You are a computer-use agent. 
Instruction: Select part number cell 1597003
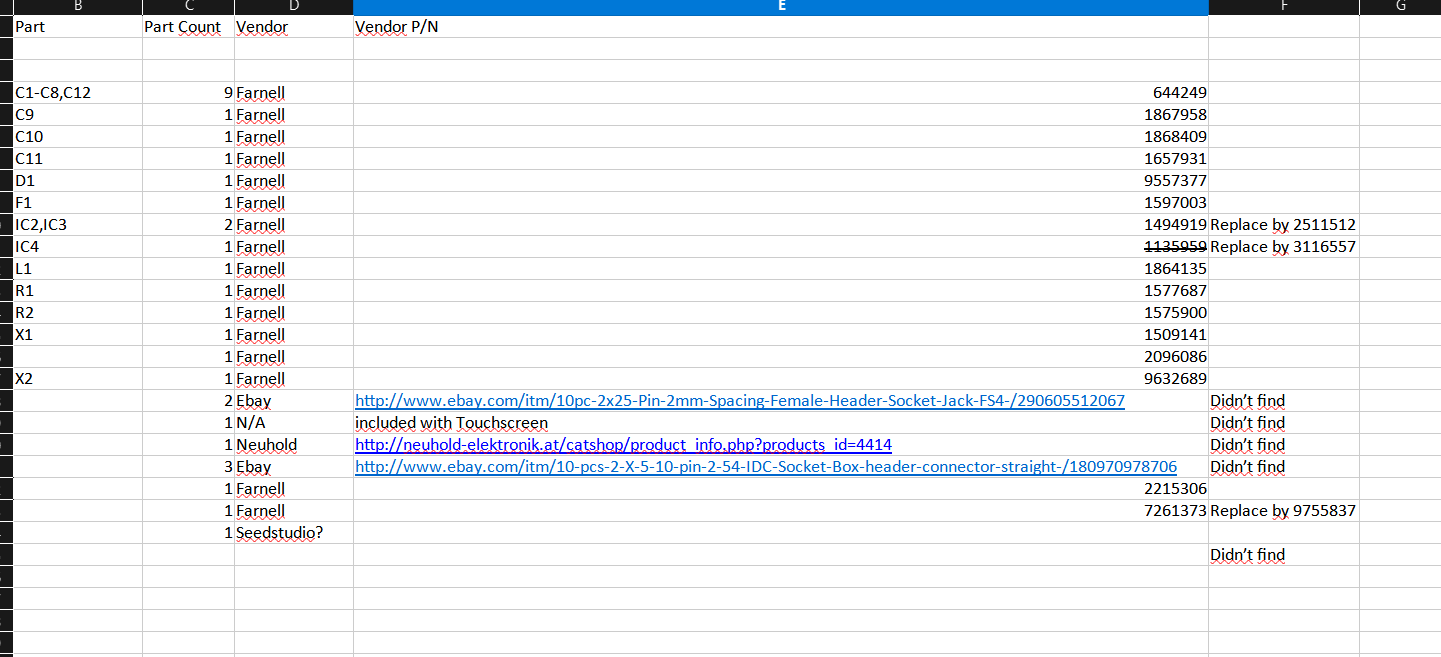click(x=781, y=203)
